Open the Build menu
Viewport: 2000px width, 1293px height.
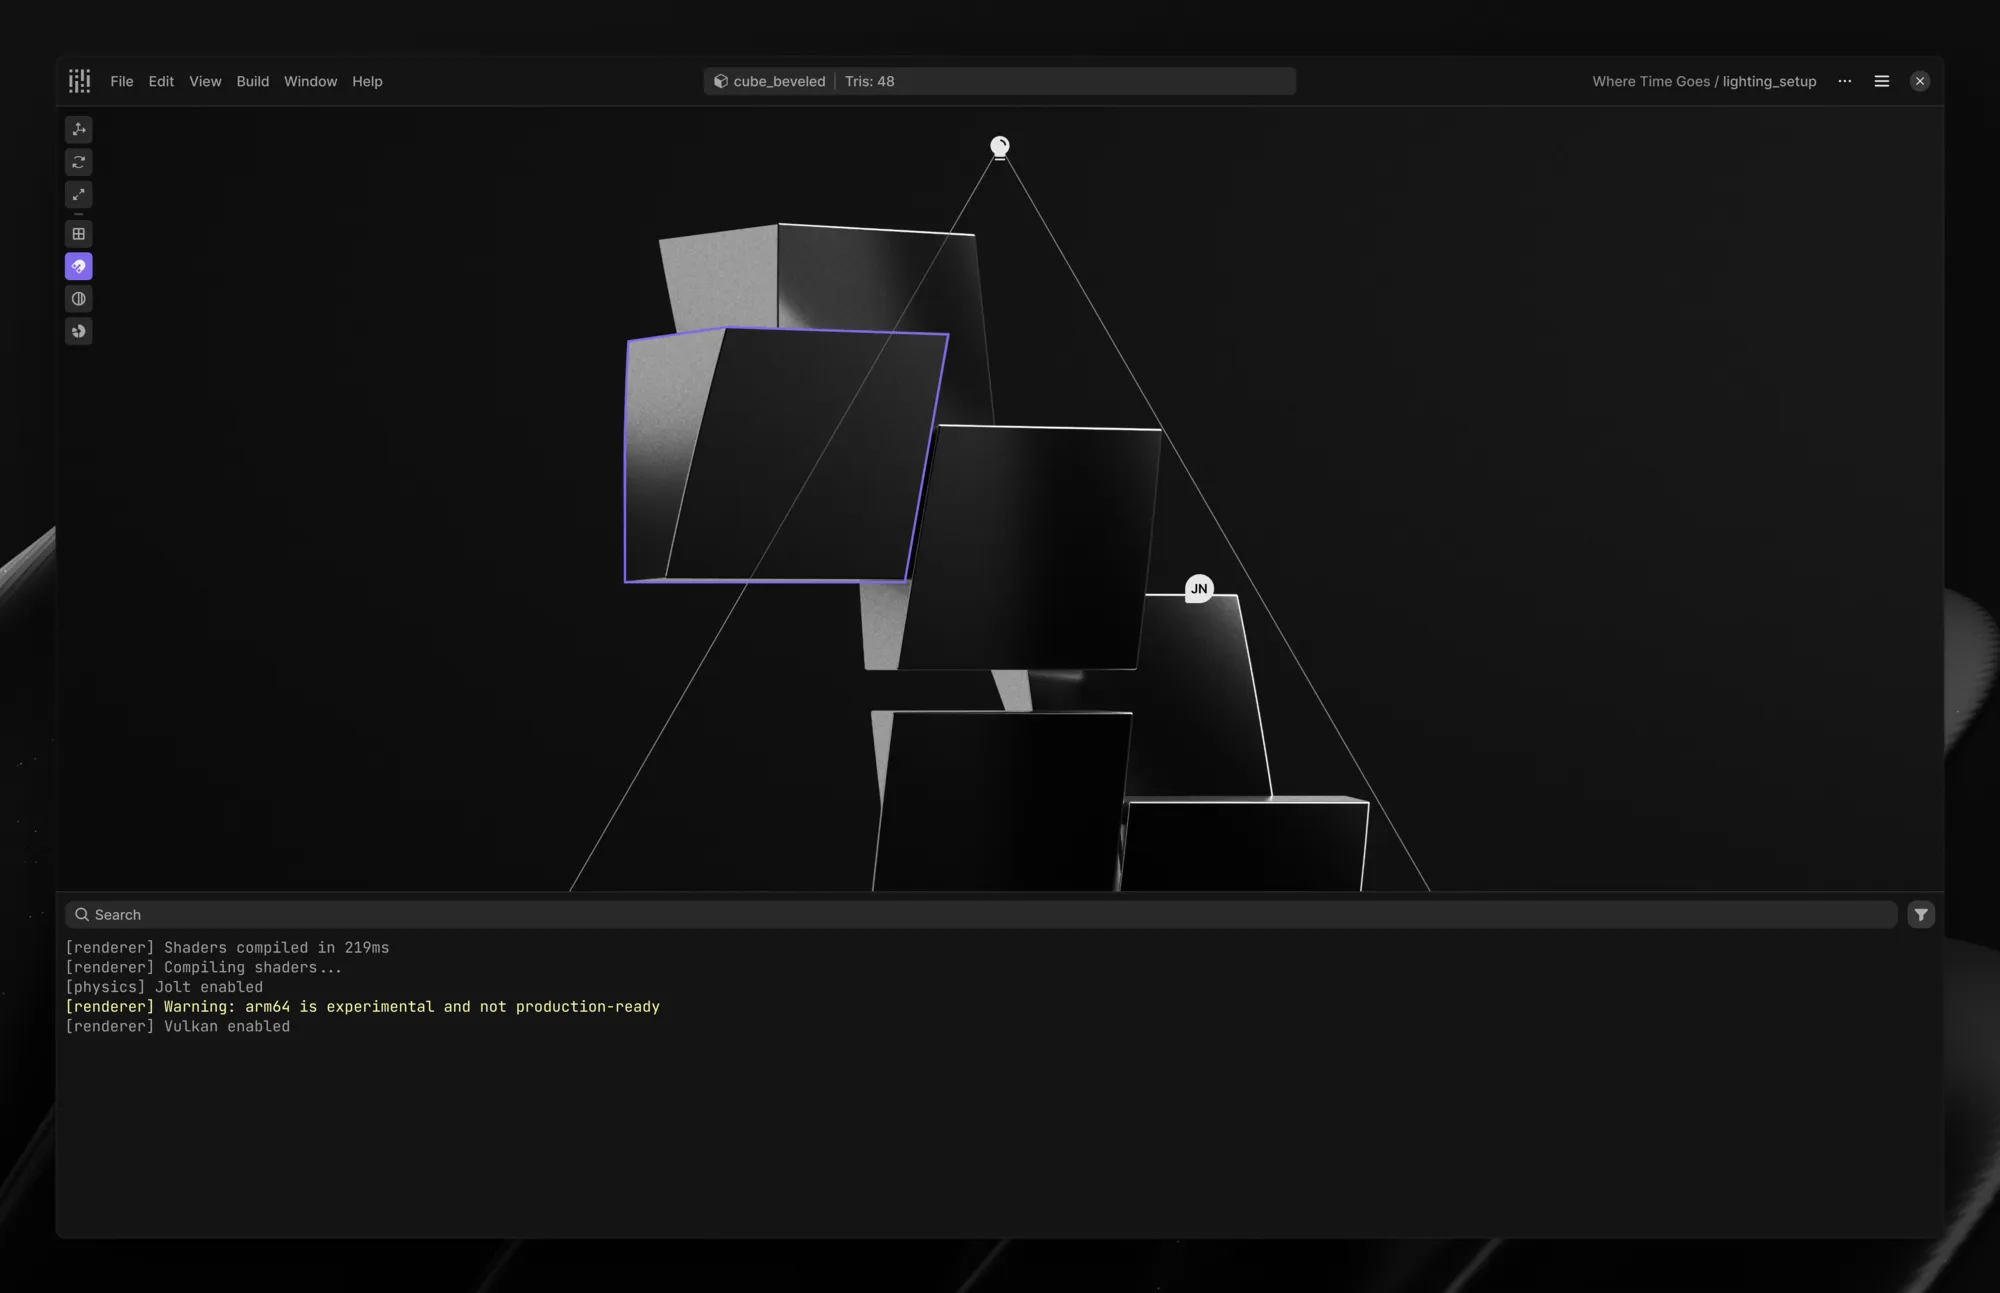(x=252, y=81)
